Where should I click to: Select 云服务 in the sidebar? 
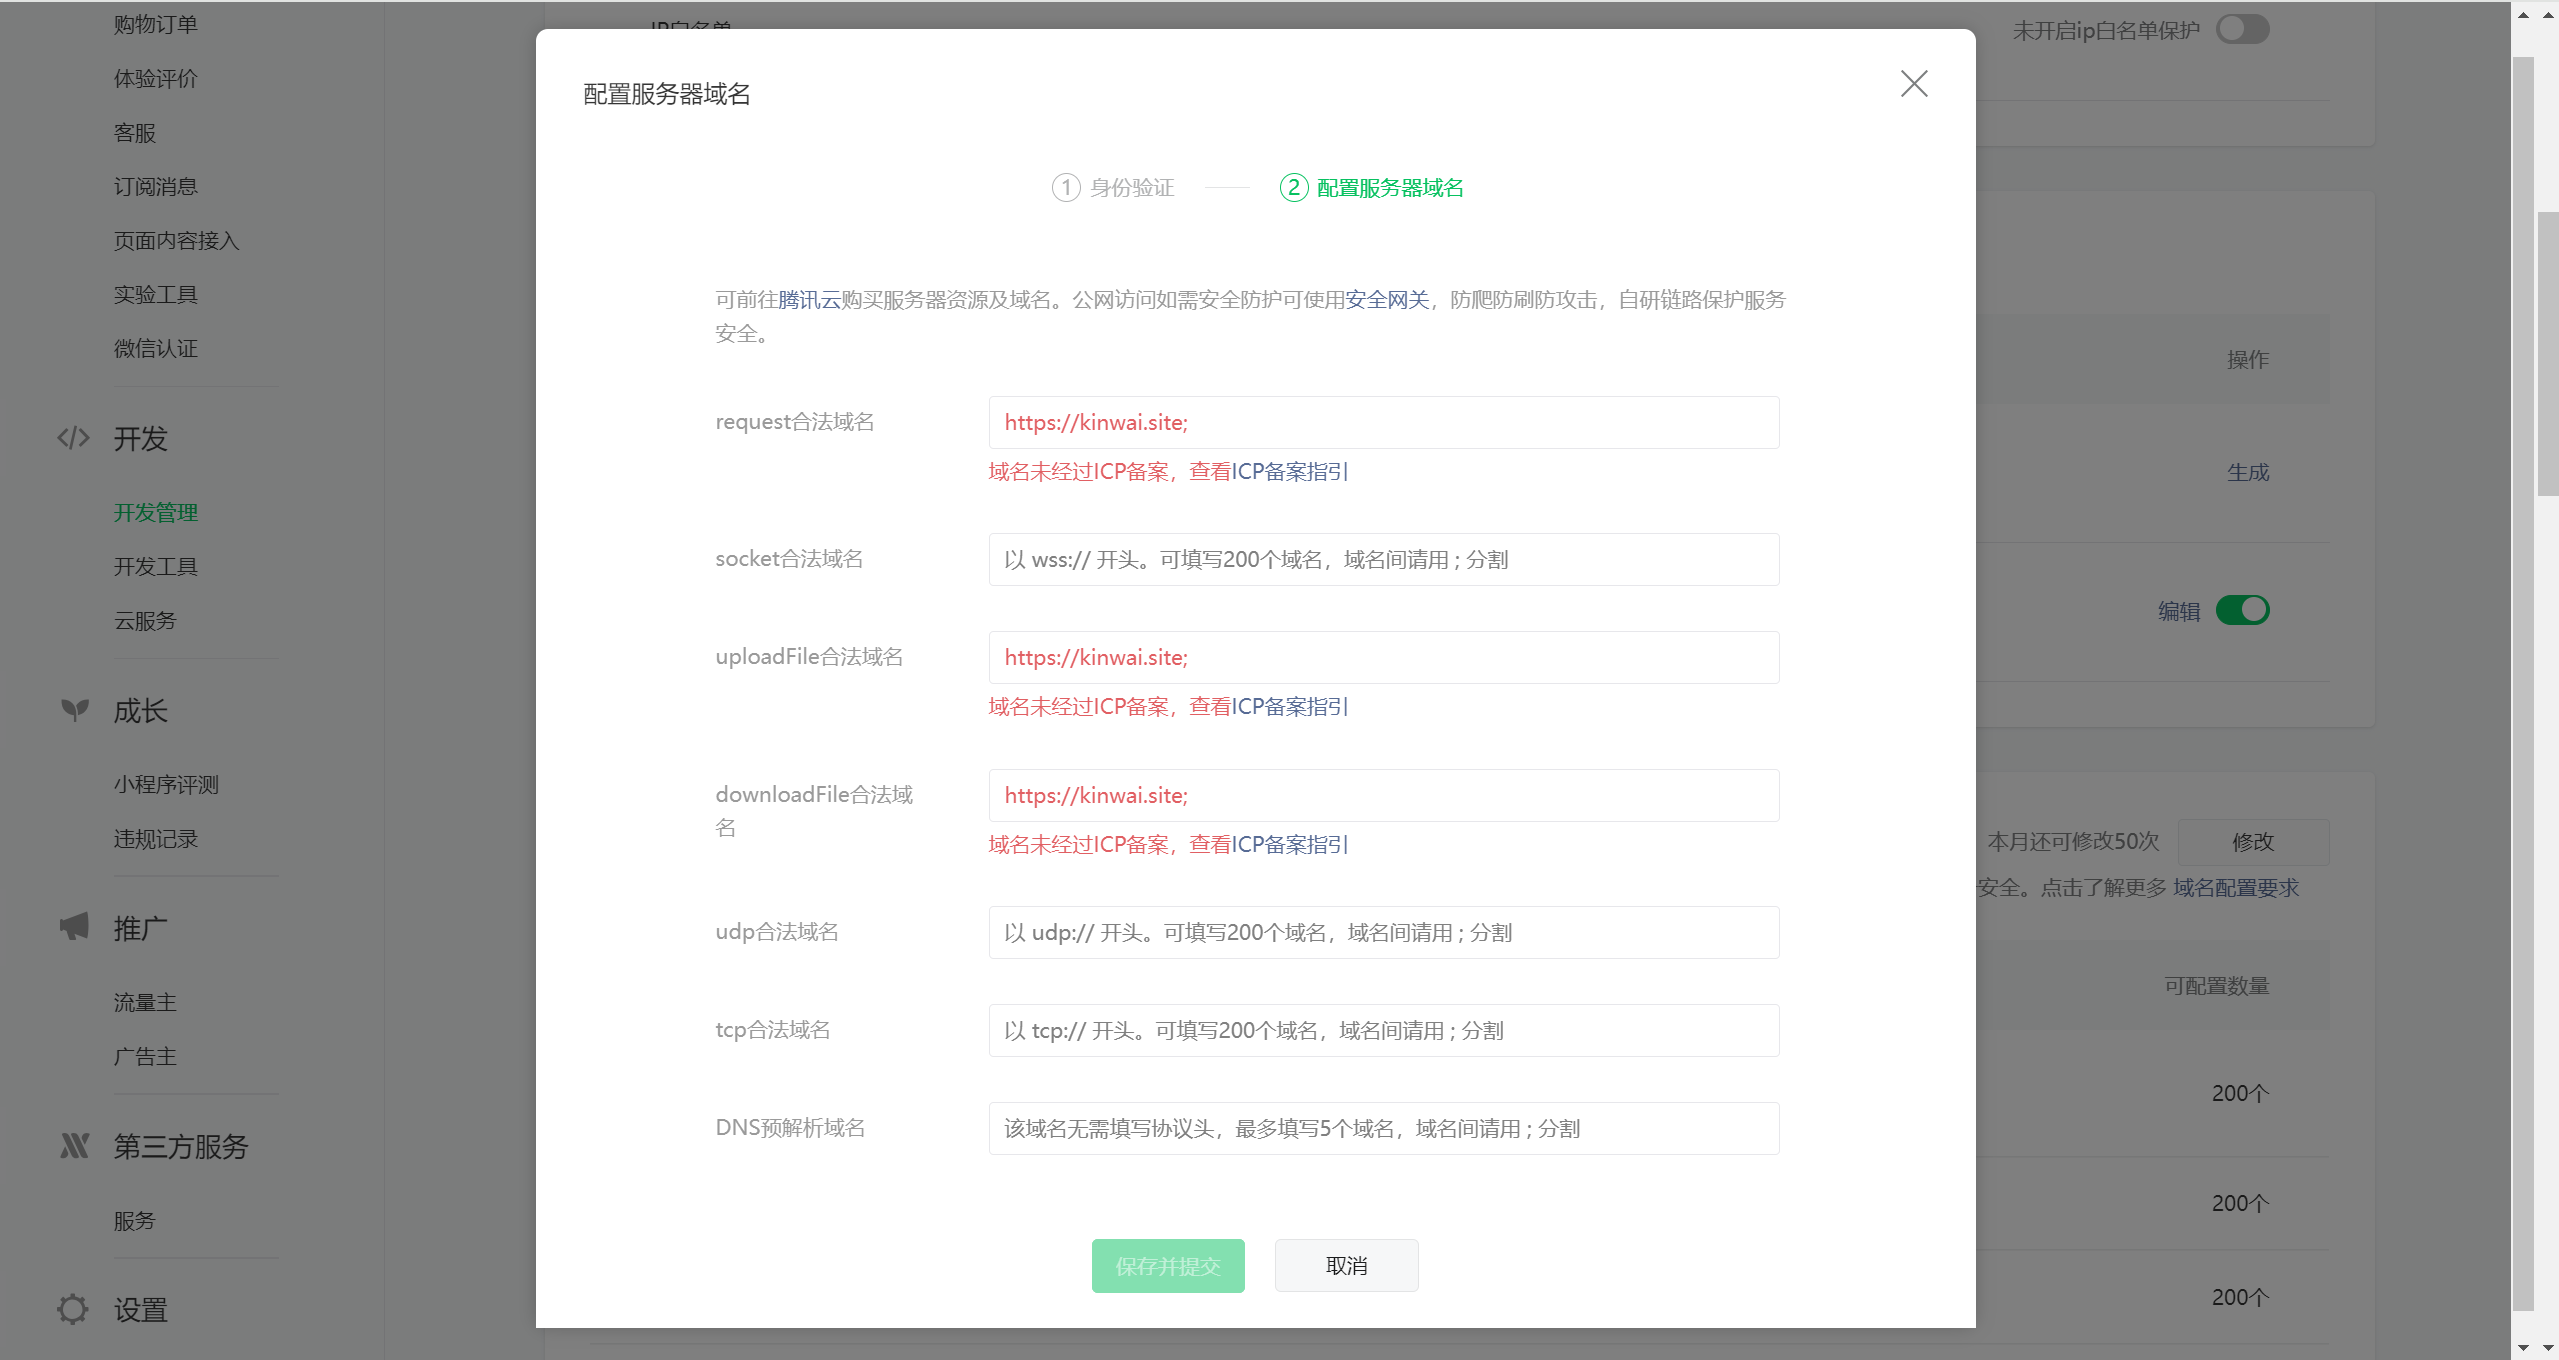(x=145, y=620)
